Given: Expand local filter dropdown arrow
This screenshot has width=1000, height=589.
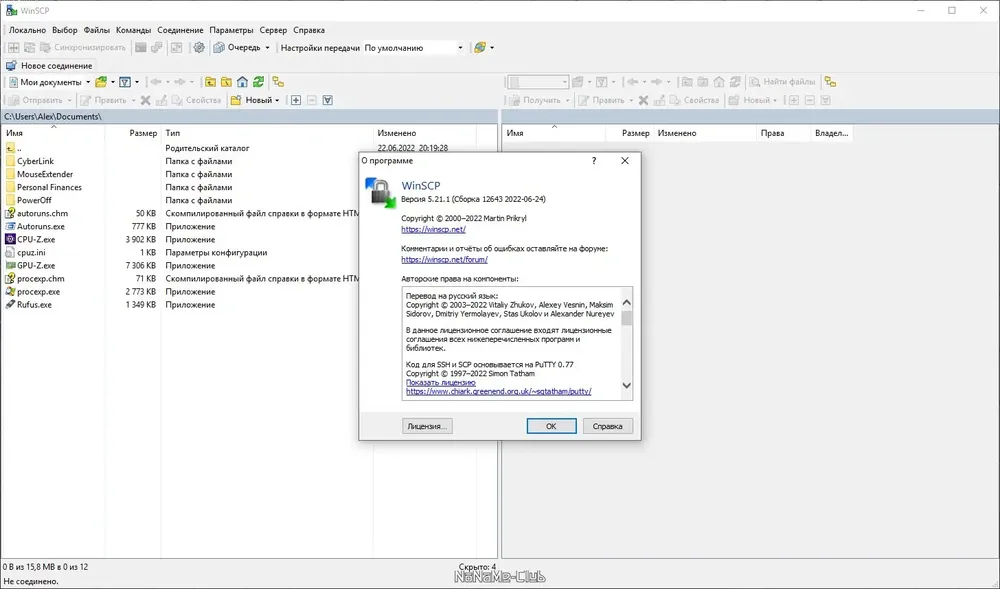Looking at the screenshot, I should click(136, 82).
